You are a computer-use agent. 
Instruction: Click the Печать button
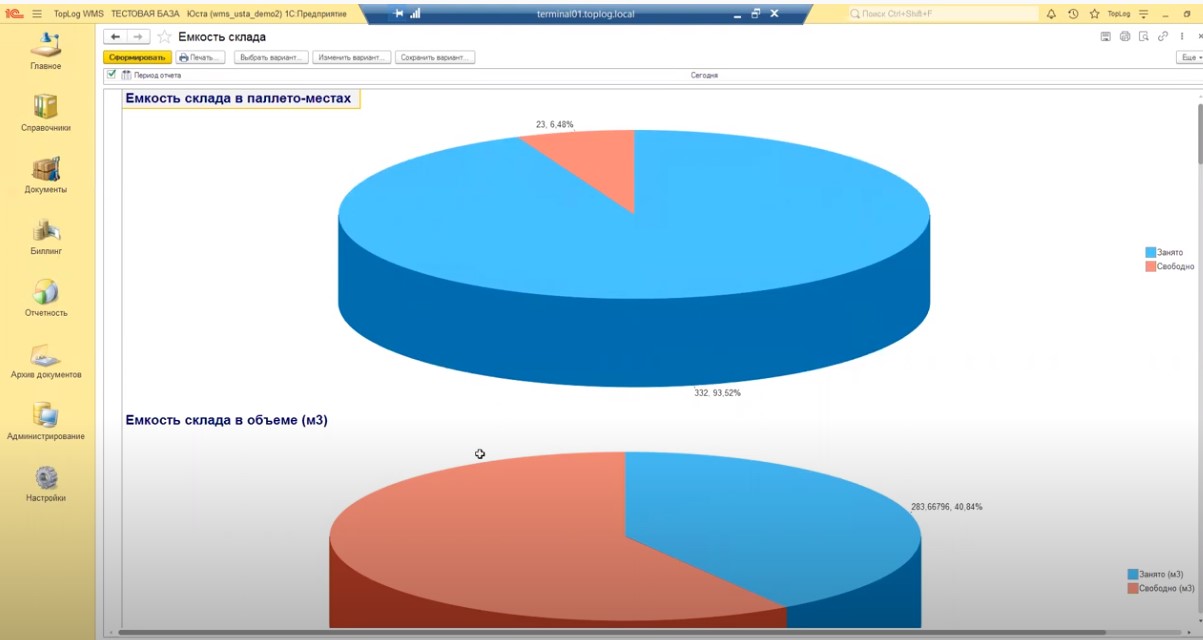coord(200,58)
